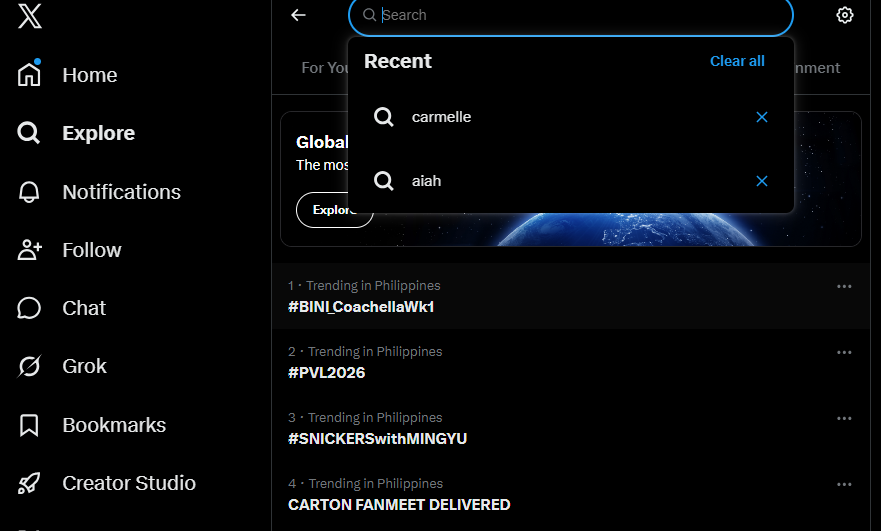Click the X logo

29,15
